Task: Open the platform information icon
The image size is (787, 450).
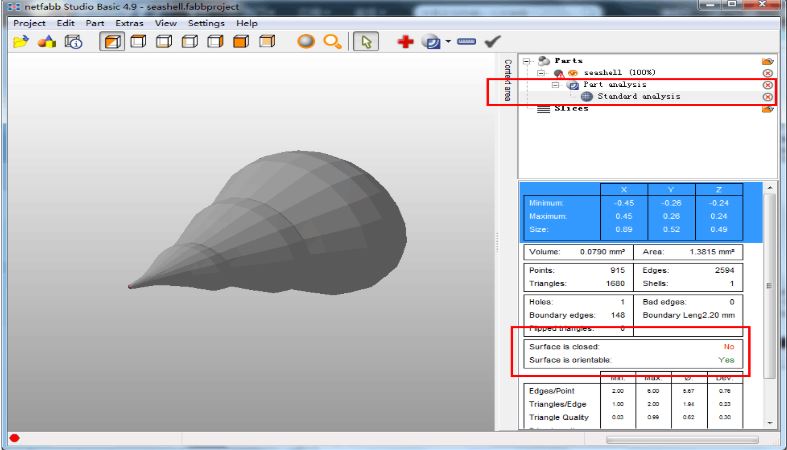Action: (73, 42)
